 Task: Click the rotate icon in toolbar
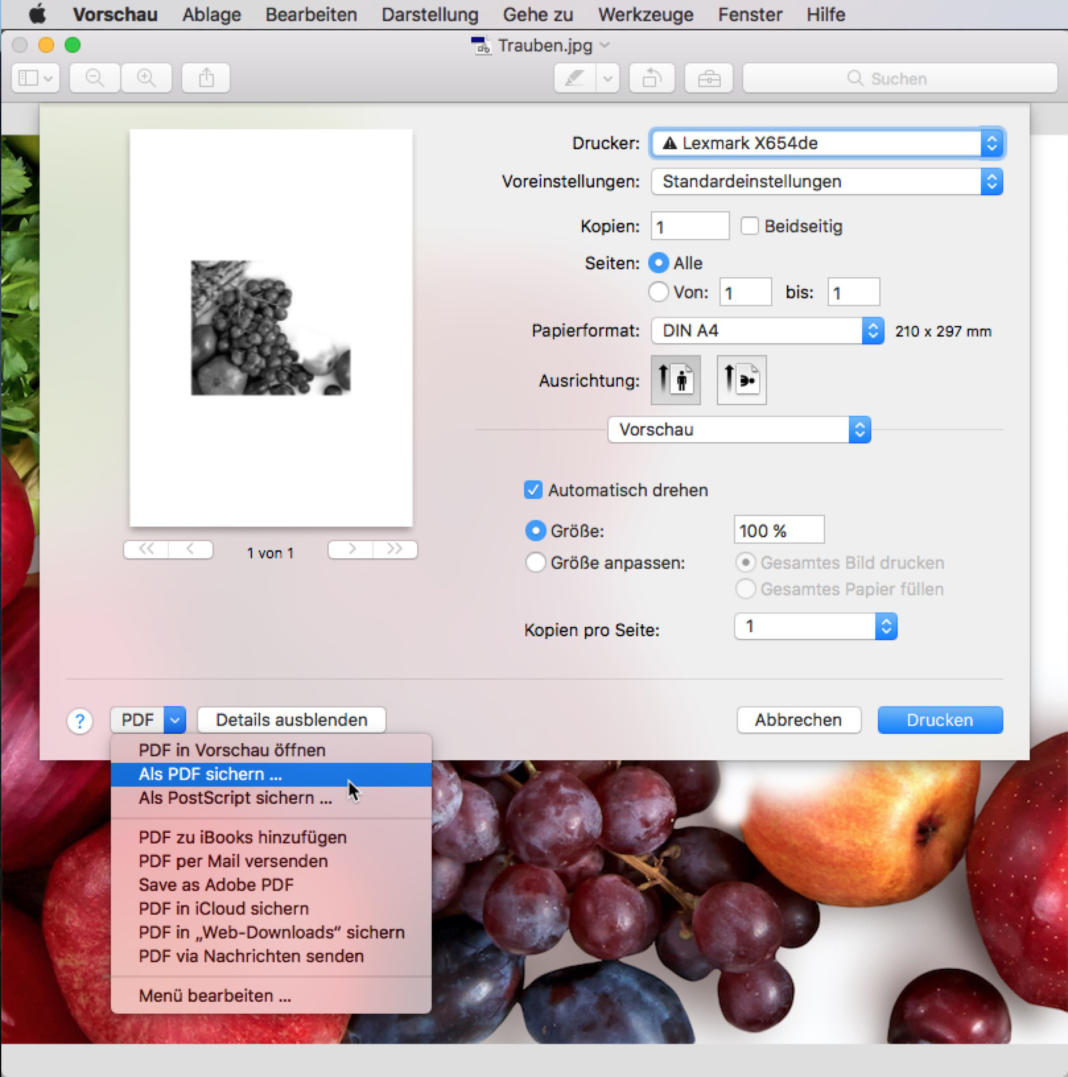651,78
